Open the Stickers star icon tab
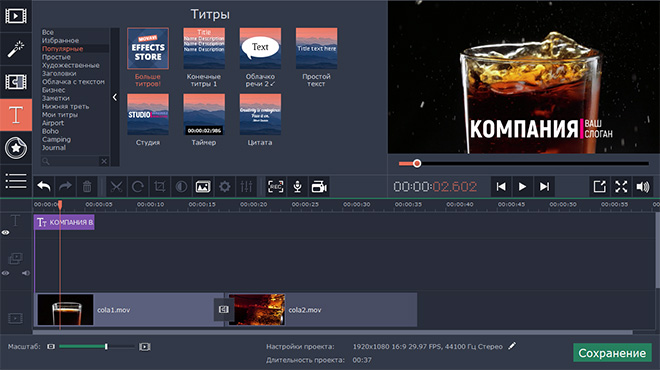 pos(16,148)
